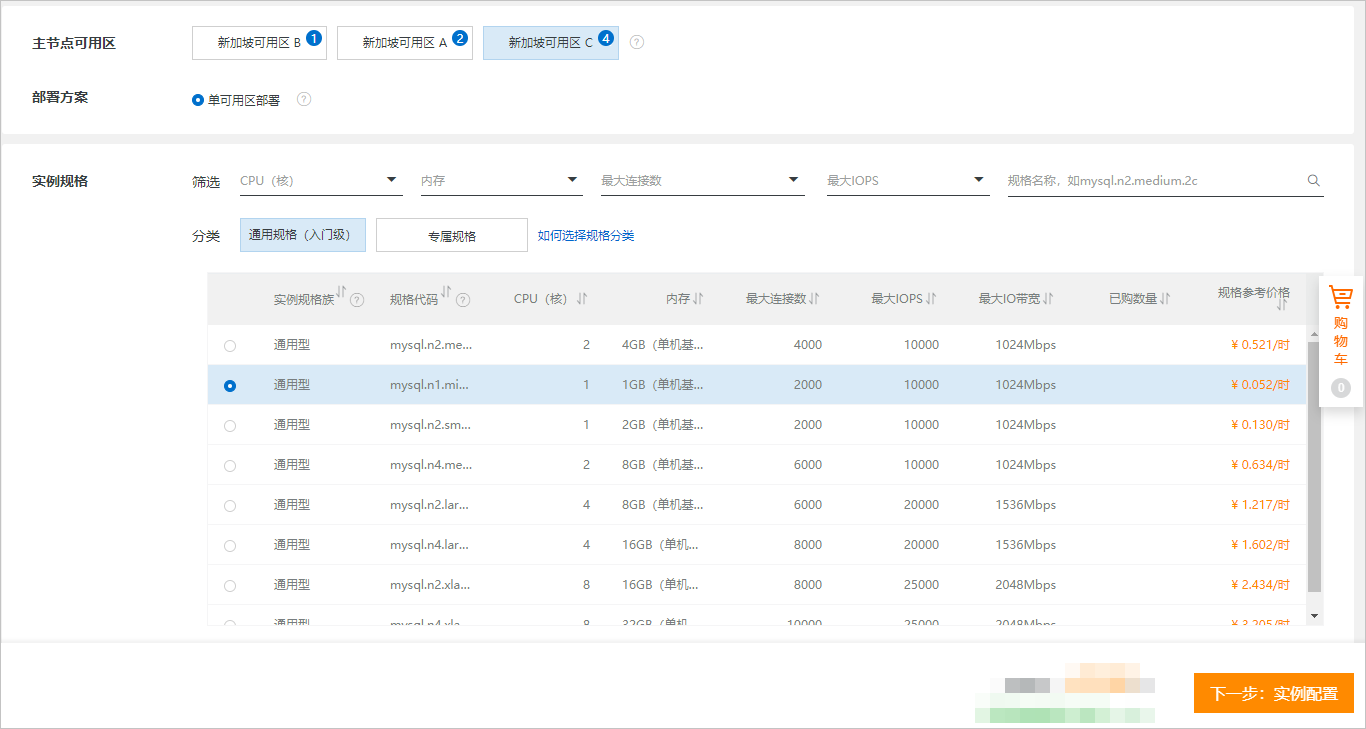The height and width of the screenshot is (729, 1366).
Task: Click help icon beside 规格代码 header
Action: (463, 299)
